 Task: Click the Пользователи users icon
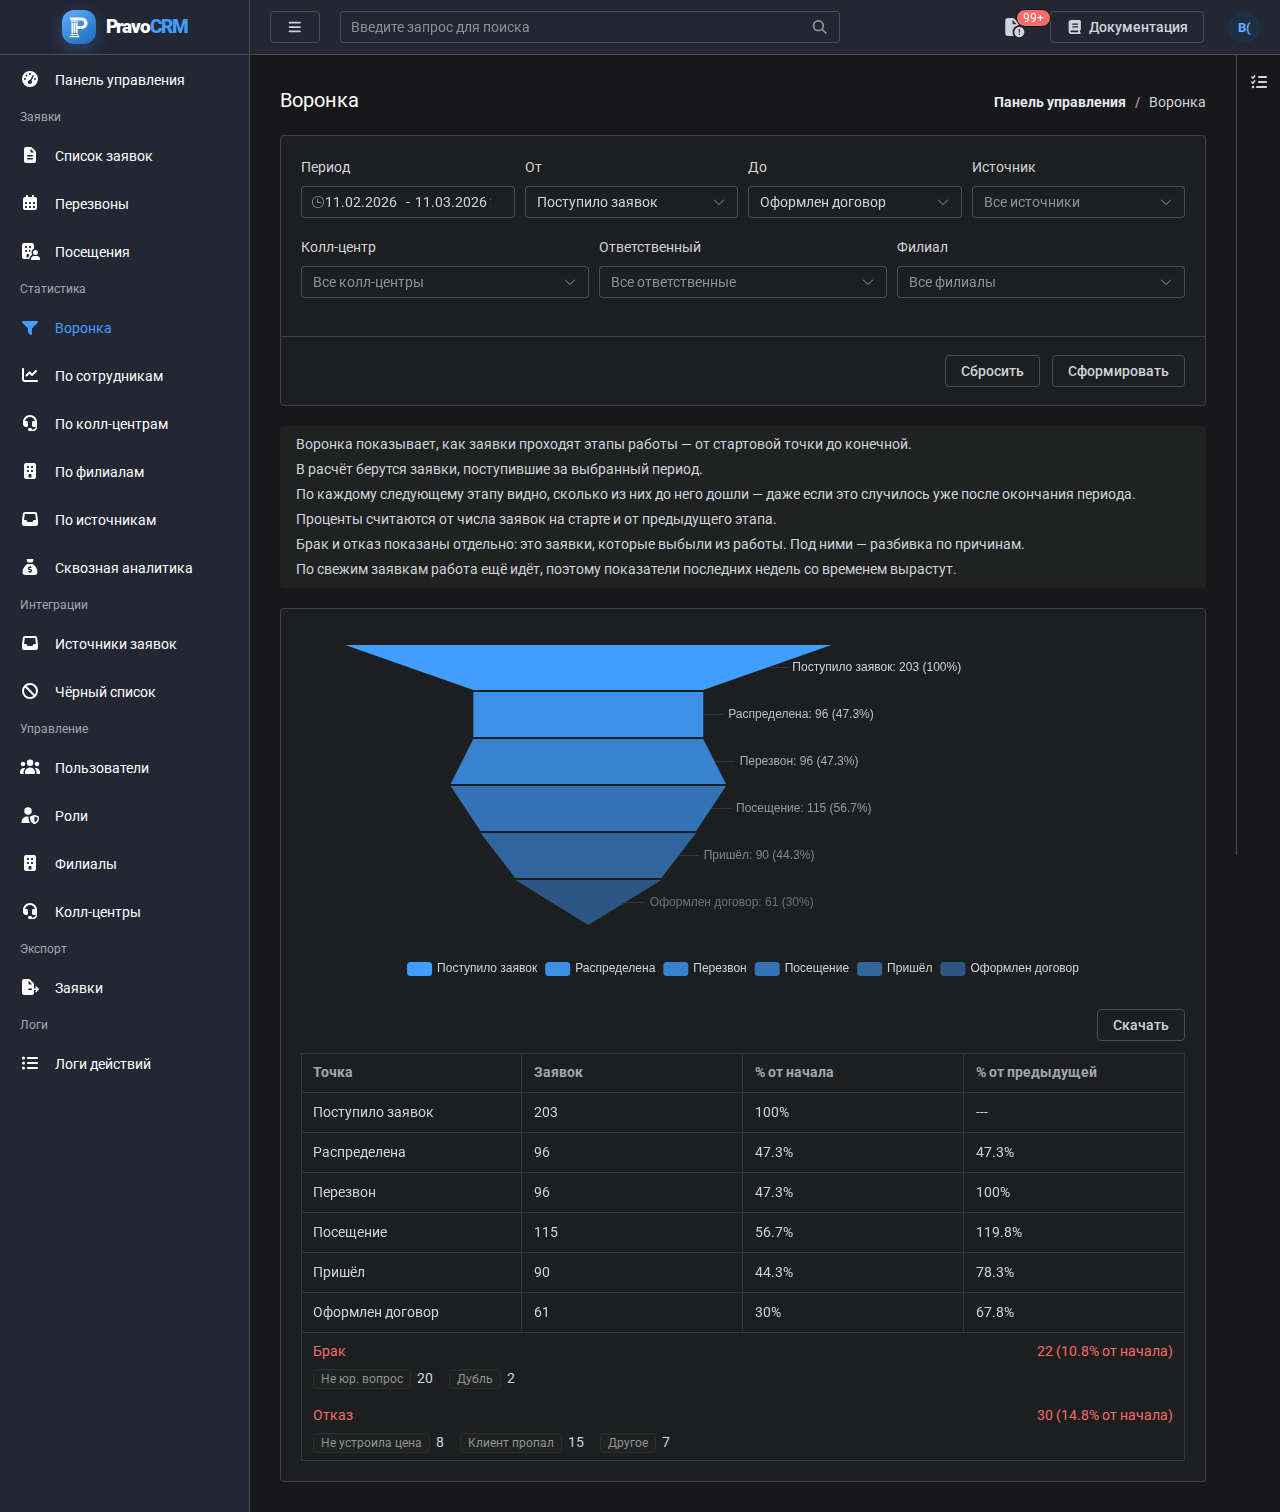[30, 768]
